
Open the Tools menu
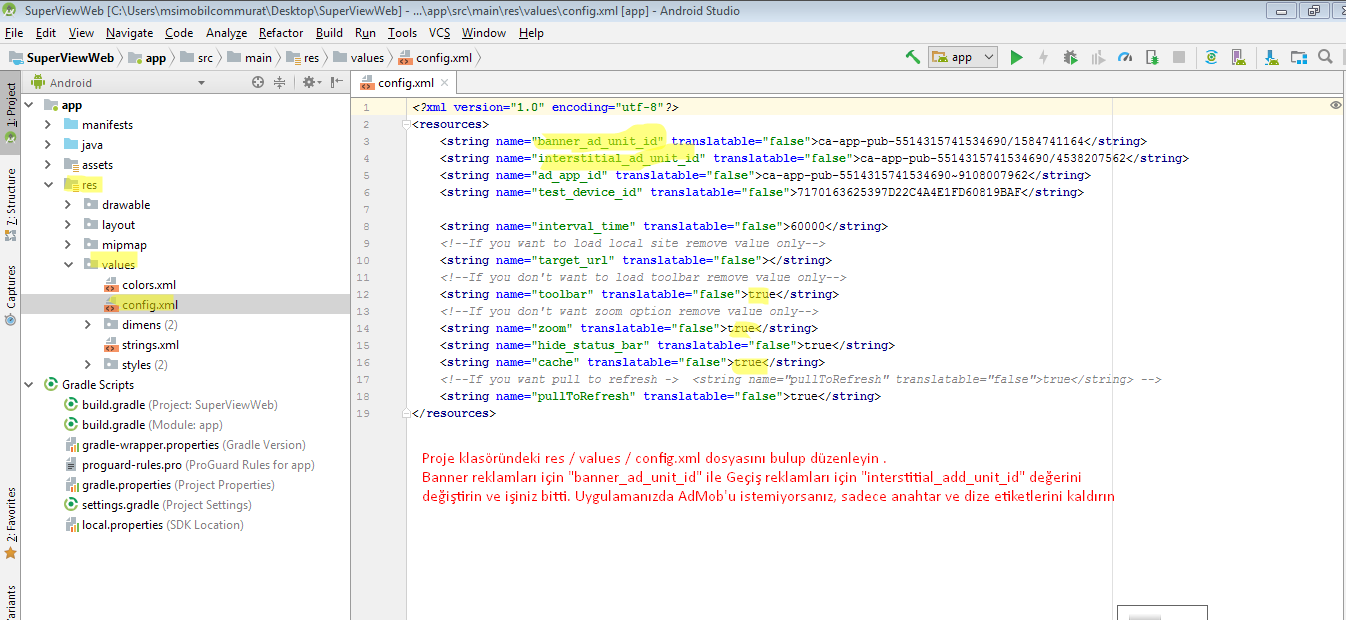[x=402, y=33]
